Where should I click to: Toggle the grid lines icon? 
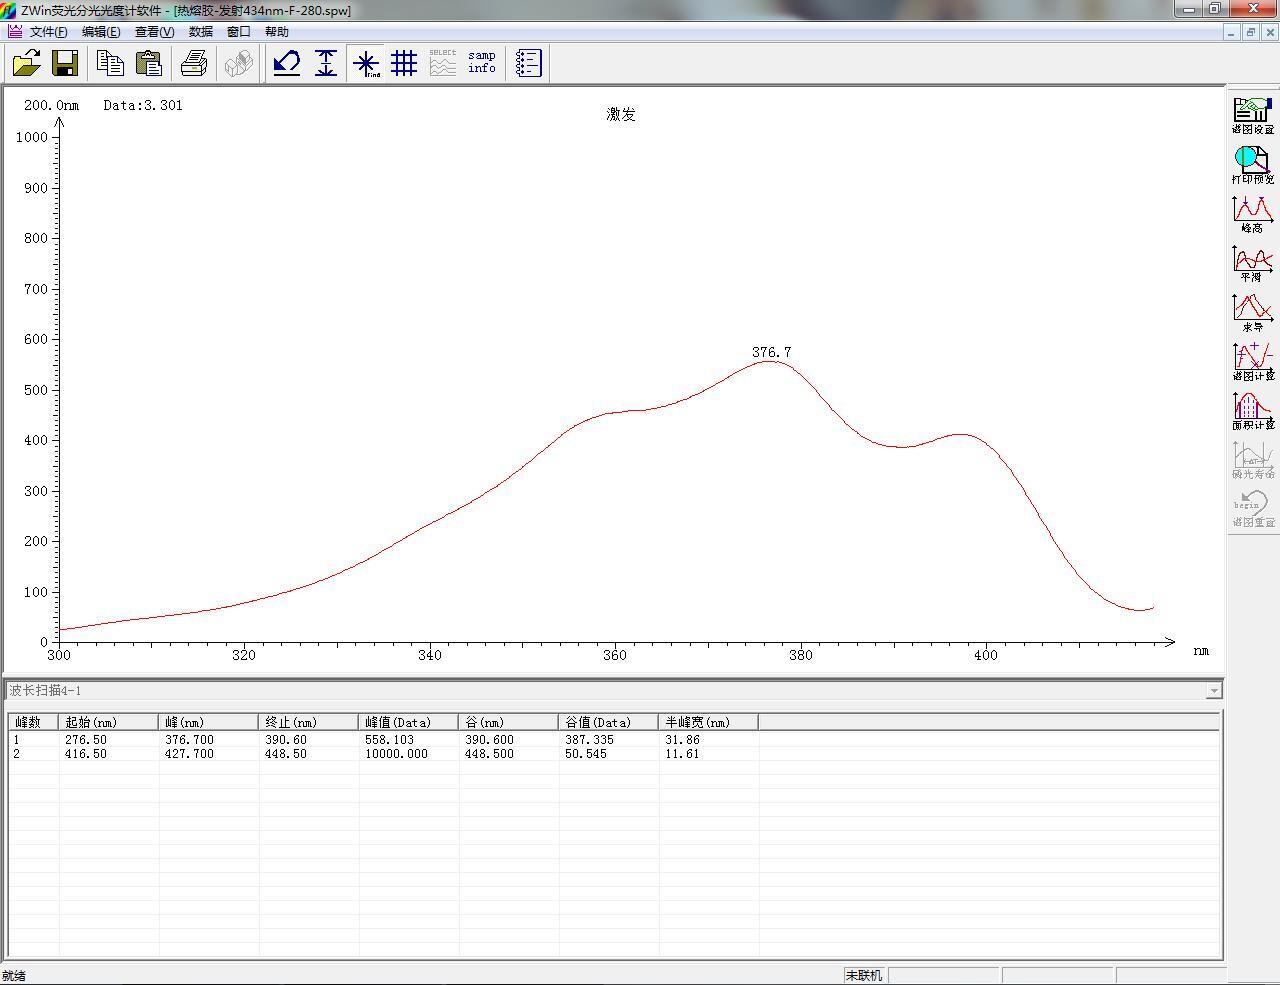404,63
